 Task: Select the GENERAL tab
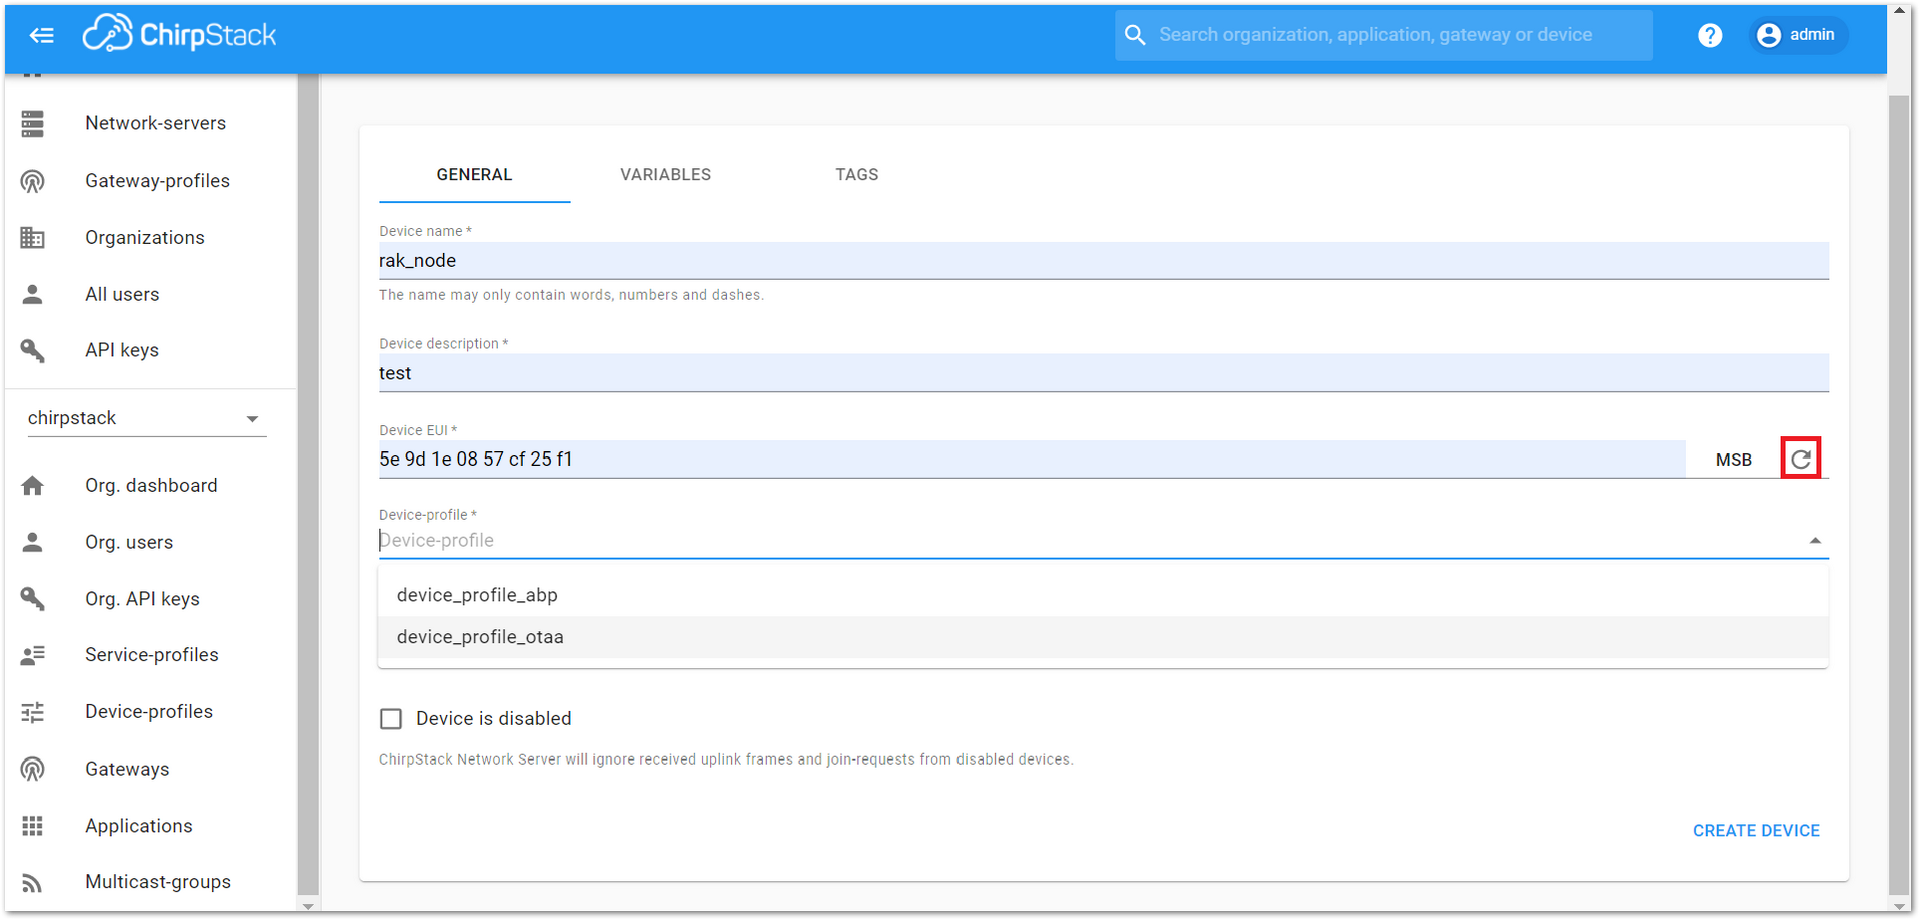pyautogui.click(x=474, y=175)
